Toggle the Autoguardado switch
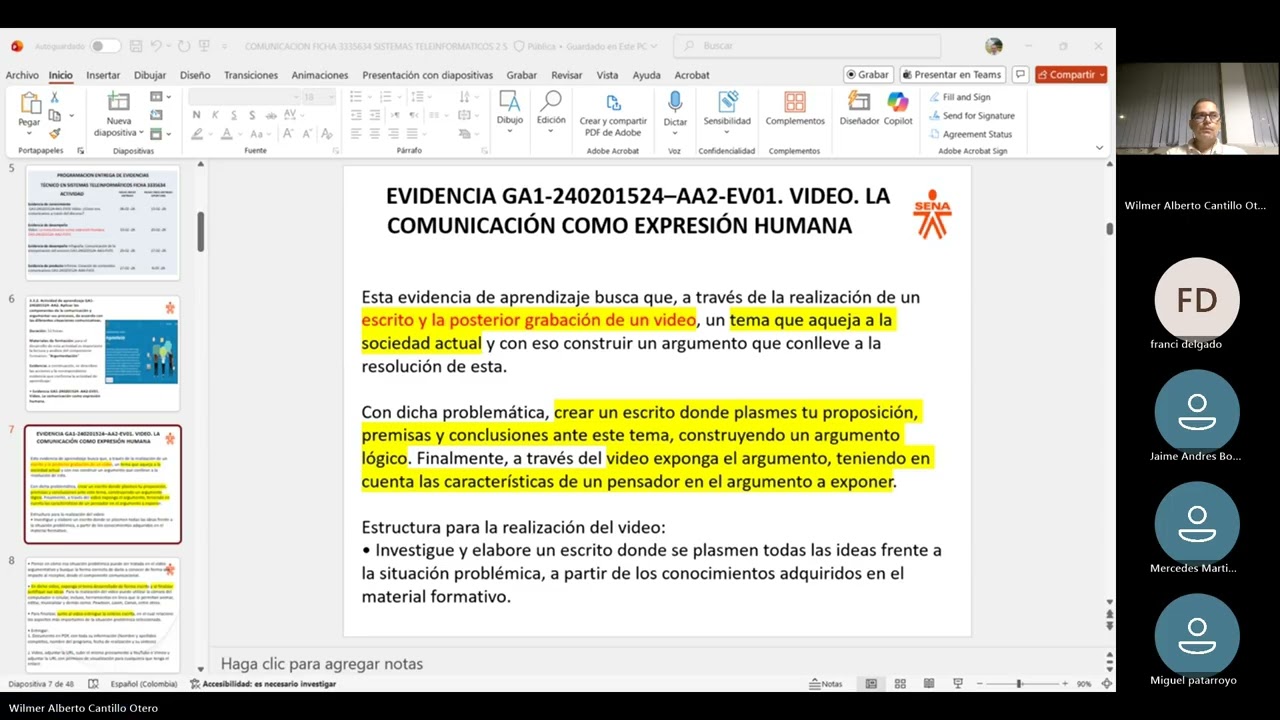This screenshot has height=720, width=1280. point(104,46)
